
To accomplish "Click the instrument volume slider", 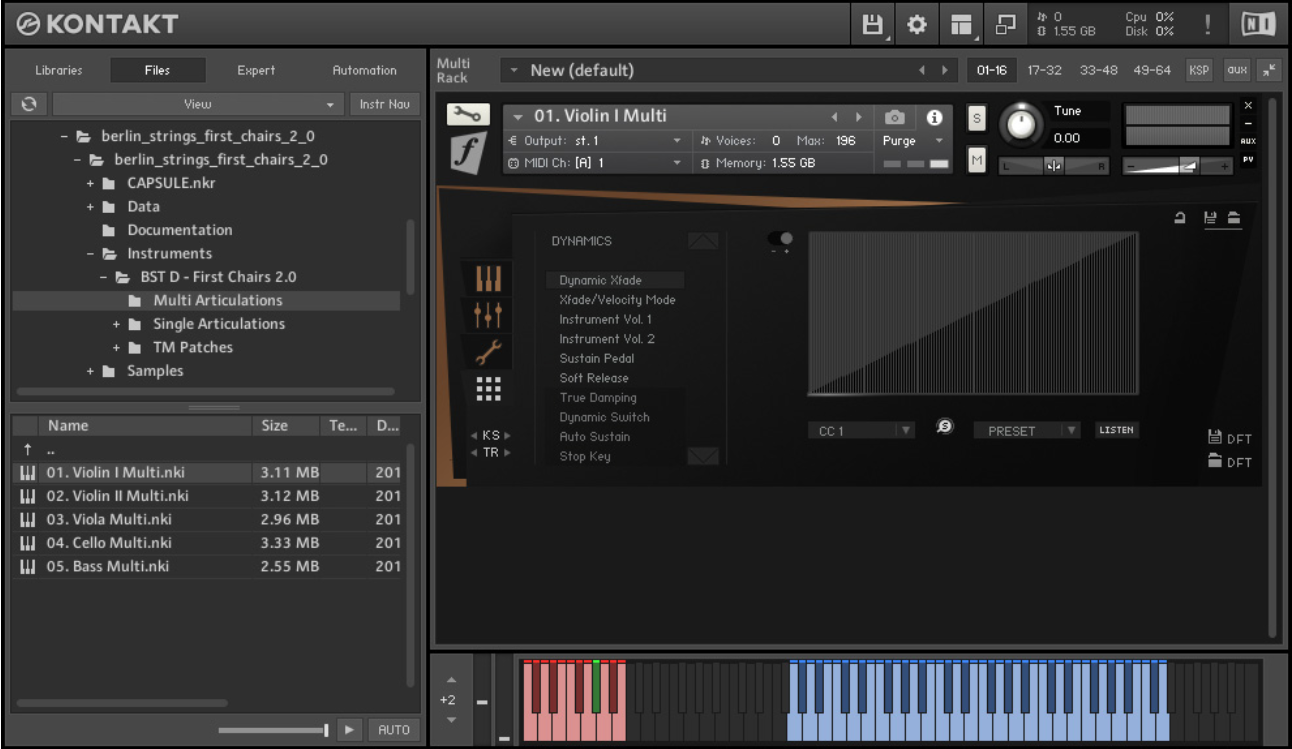I will 1177,166.
